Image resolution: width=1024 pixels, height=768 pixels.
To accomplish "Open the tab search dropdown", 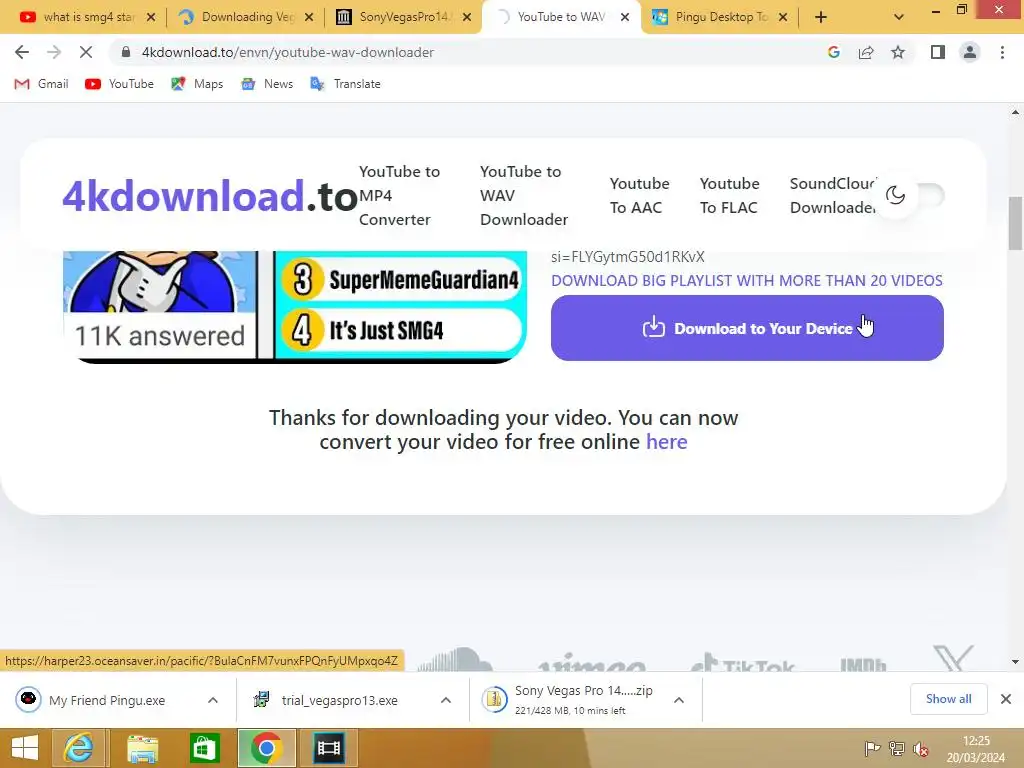I will tap(899, 17).
